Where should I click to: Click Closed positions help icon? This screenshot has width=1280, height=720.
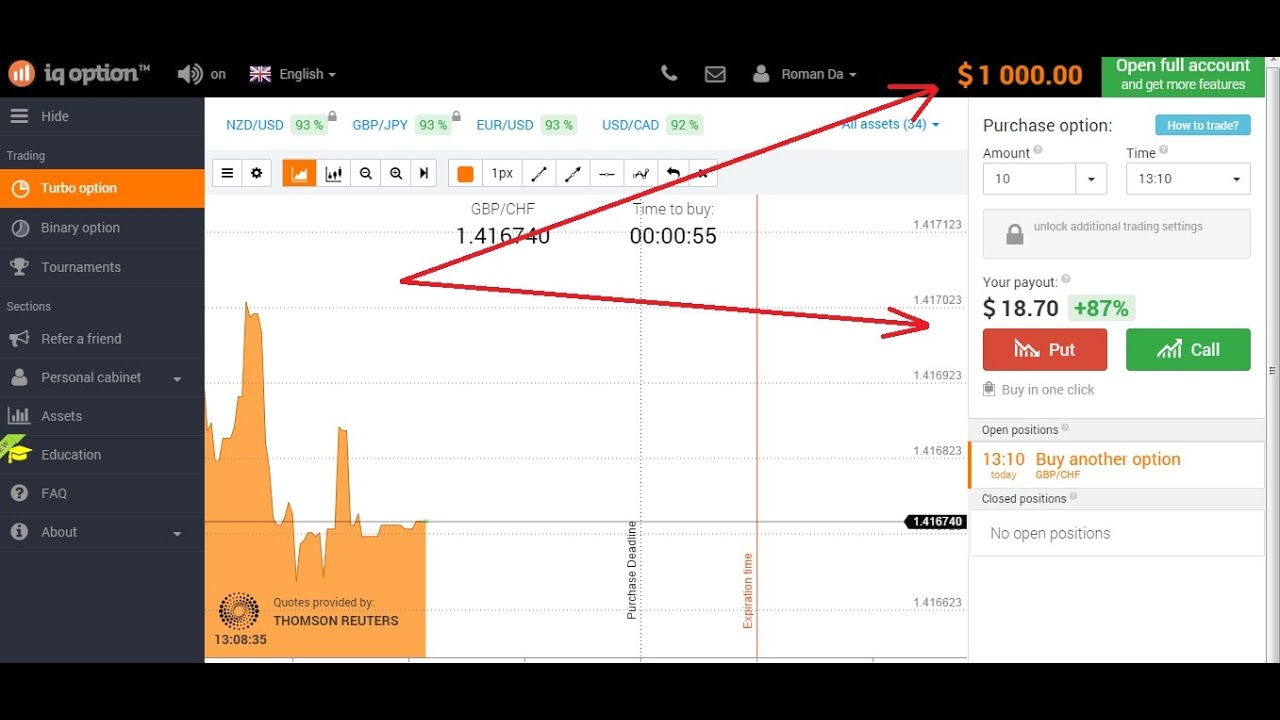1073,497
